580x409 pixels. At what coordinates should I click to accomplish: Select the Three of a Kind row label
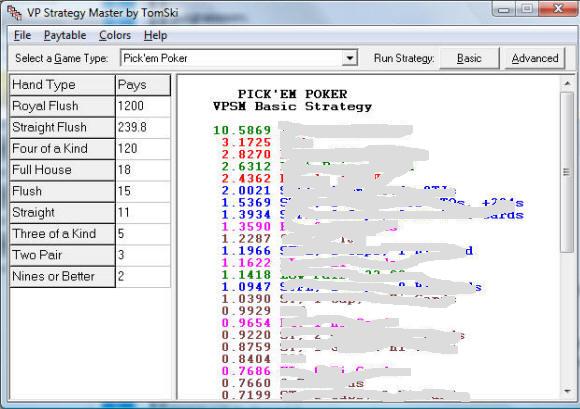tap(62, 234)
